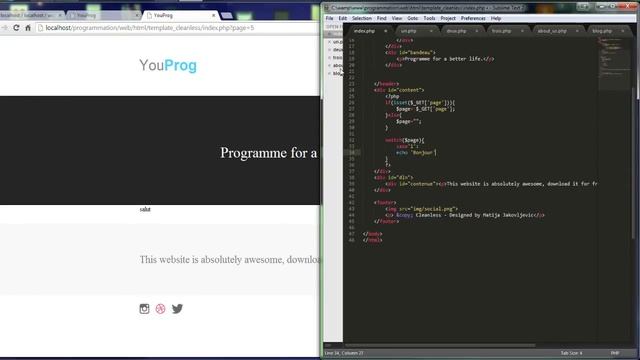Click the page icon in the address bar
Screen dimensions: 640x360
coord(40,28)
